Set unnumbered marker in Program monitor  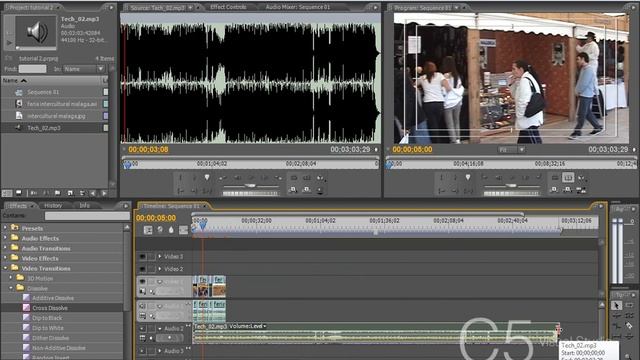(x=468, y=178)
